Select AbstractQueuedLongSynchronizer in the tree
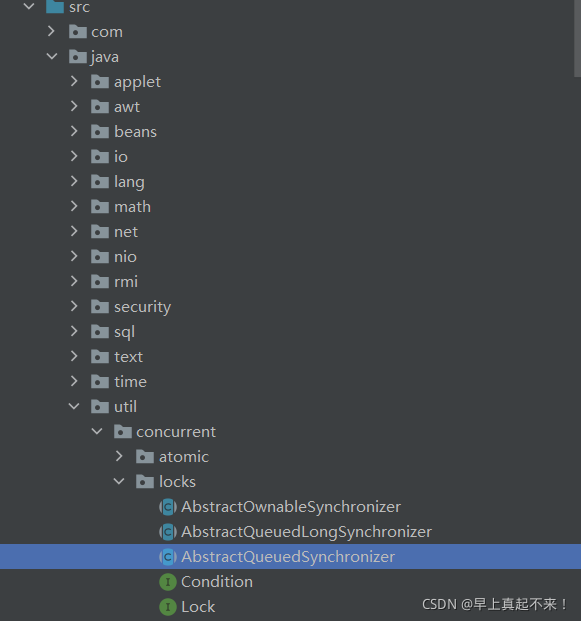The width and height of the screenshot is (581, 621). tap(307, 532)
